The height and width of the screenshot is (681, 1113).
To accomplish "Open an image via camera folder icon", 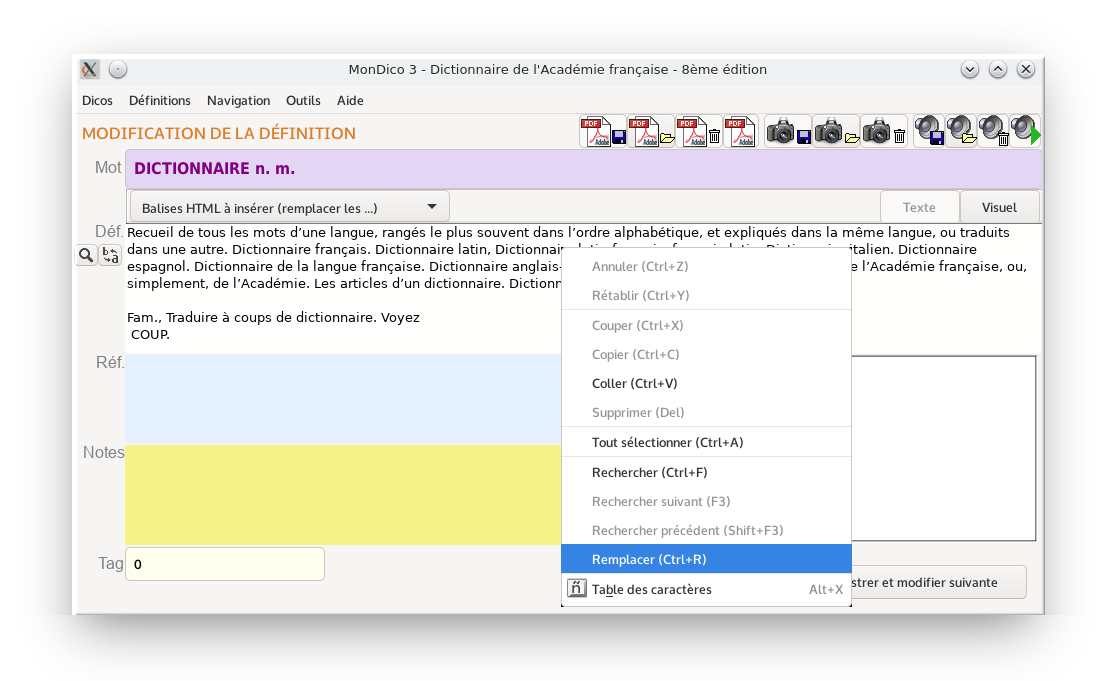I will tap(836, 132).
